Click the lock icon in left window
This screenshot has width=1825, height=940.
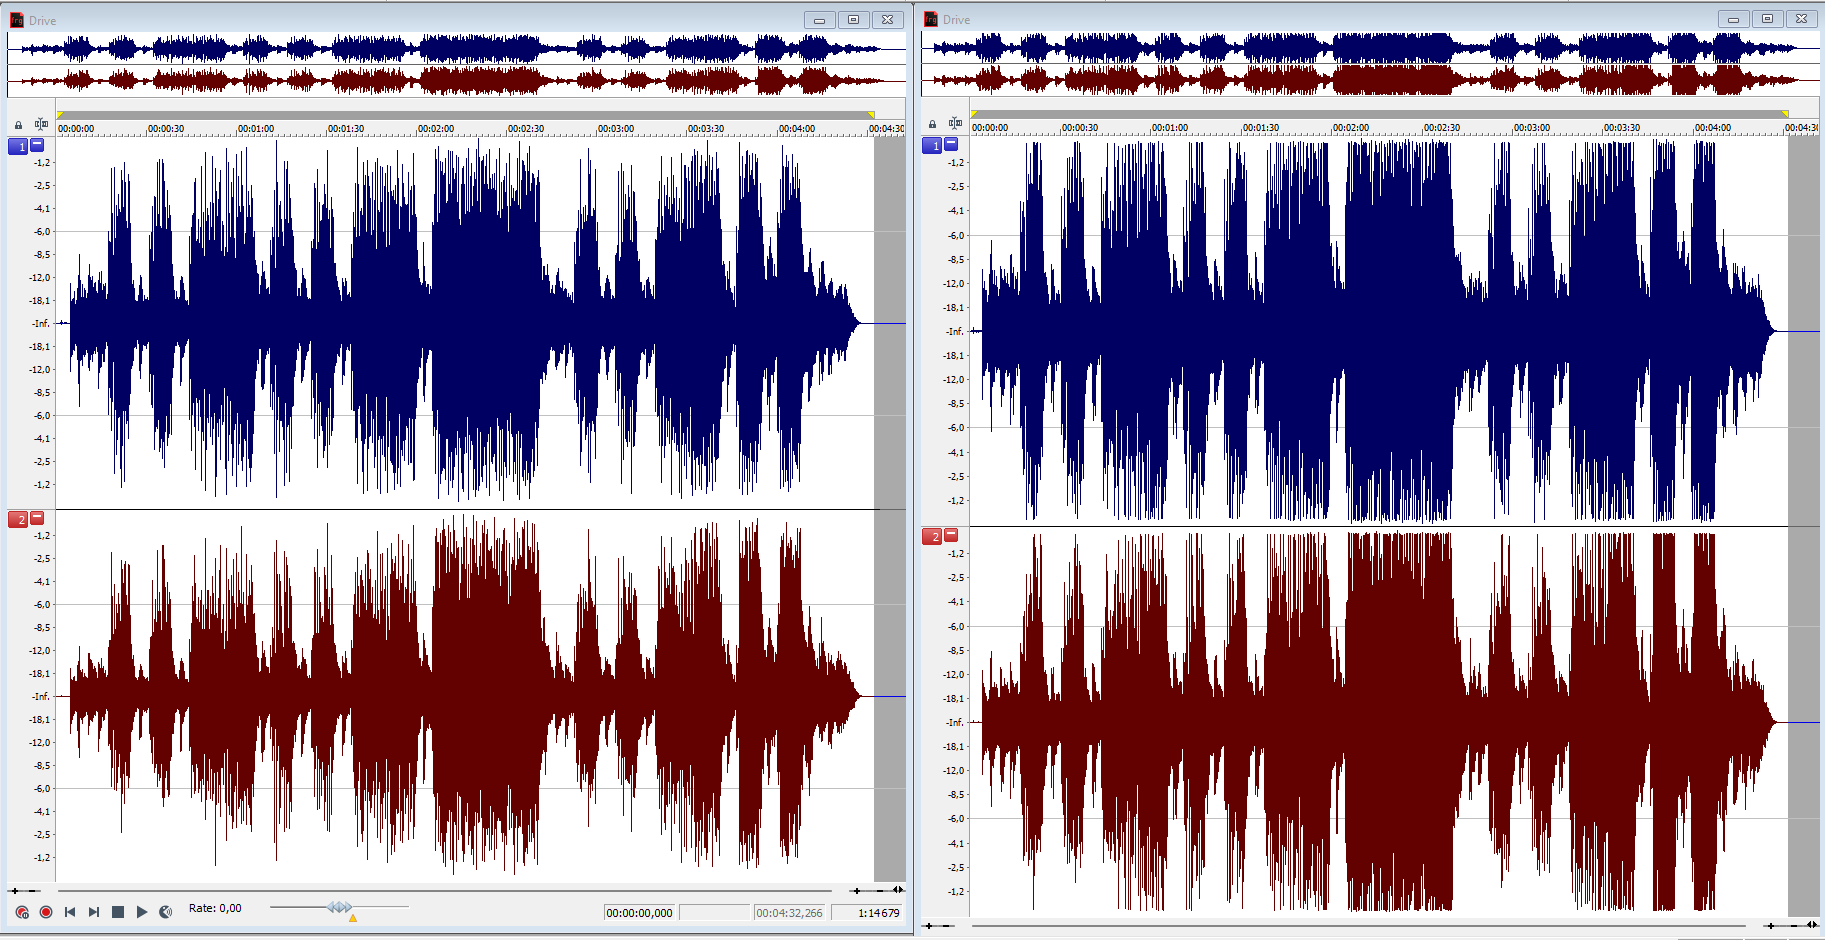point(18,125)
